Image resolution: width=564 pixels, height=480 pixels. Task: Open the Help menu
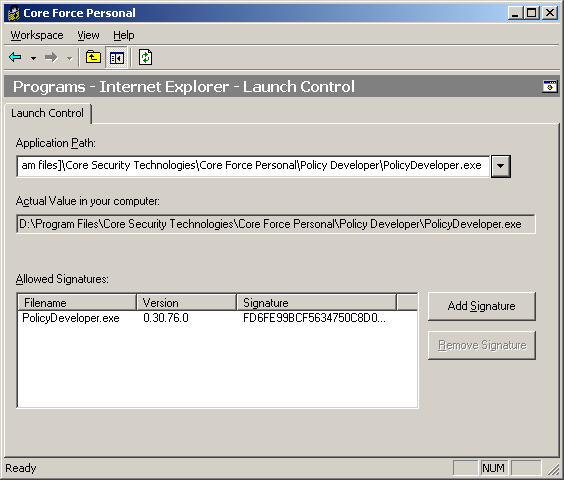[124, 35]
